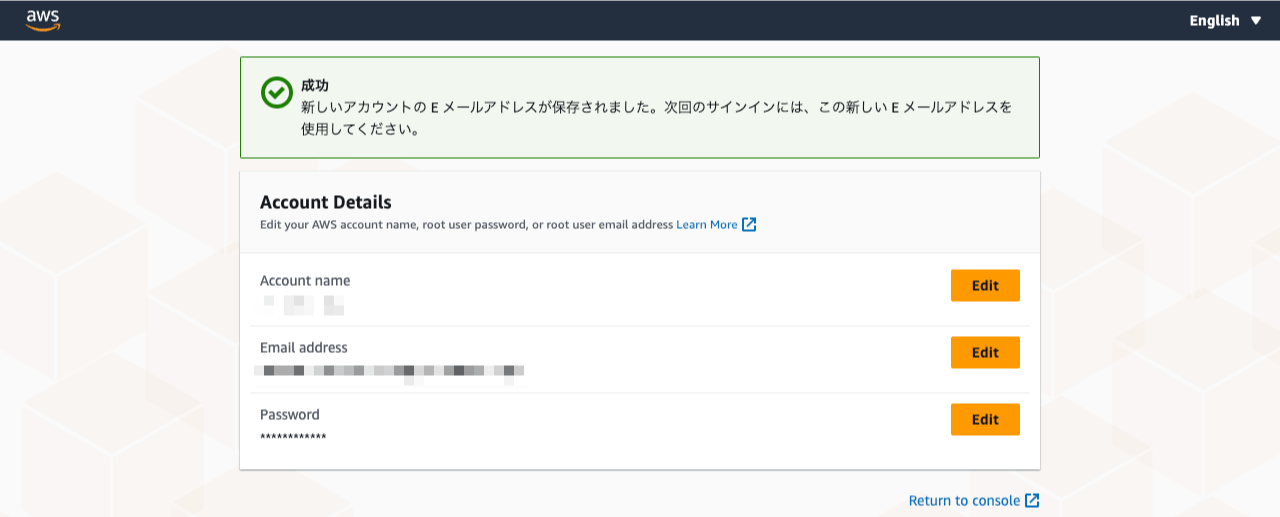Click the Japanese success message text

pyautogui.click(x=657, y=118)
